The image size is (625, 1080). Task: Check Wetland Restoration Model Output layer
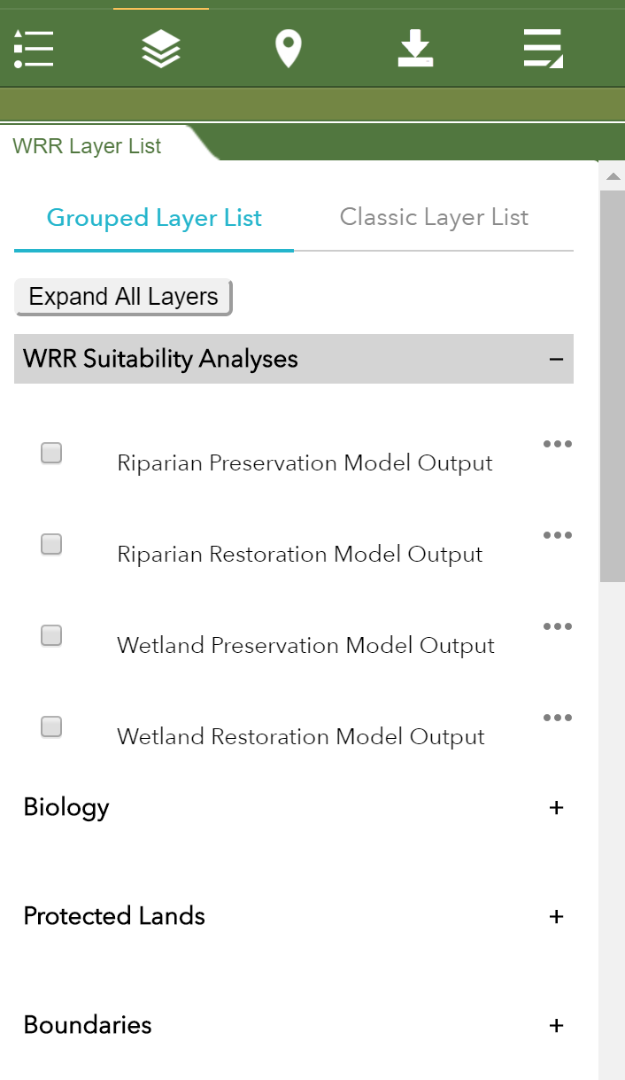[x=51, y=726]
